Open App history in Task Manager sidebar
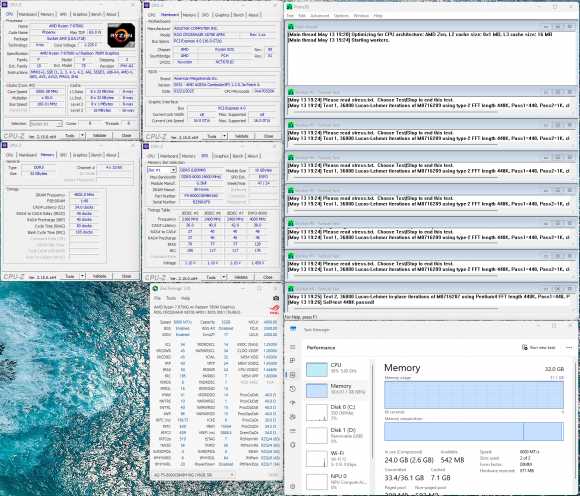 (x=293, y=389)
